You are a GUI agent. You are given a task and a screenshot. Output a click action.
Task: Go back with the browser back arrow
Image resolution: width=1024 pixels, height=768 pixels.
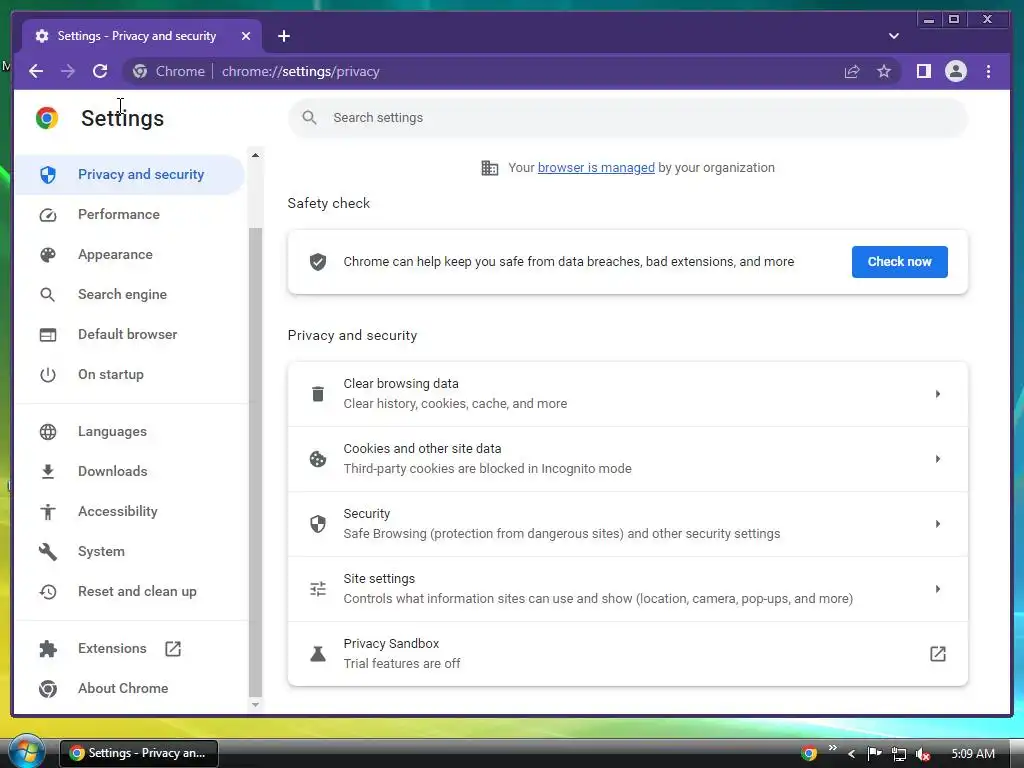tap(36, 71)
